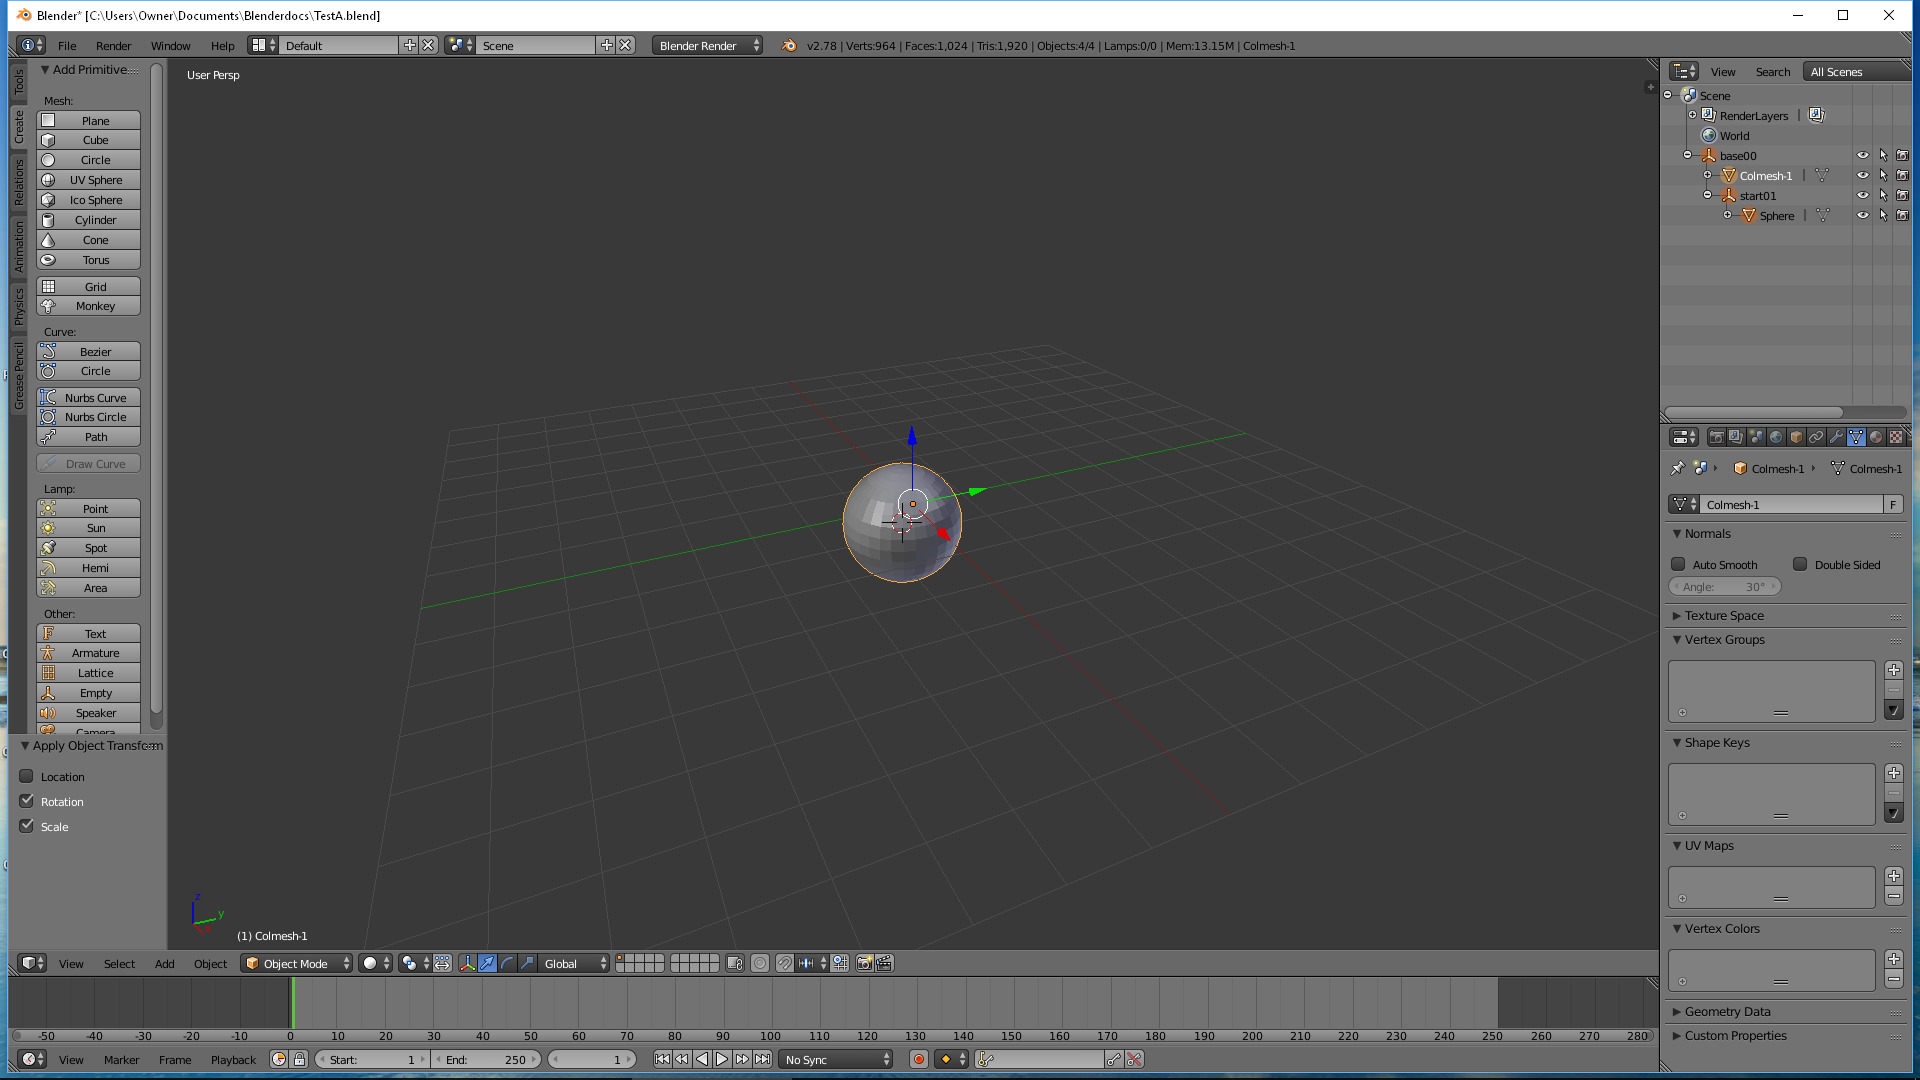Select the World item in outliner
This screenshot has height=1080, width=1920.
coord(1733,135)
